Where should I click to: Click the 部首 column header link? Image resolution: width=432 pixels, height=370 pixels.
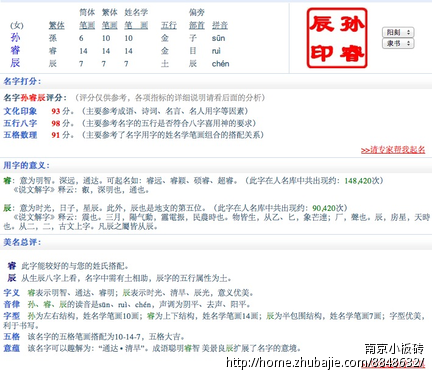pyautogui.click(x=197, y=25)
